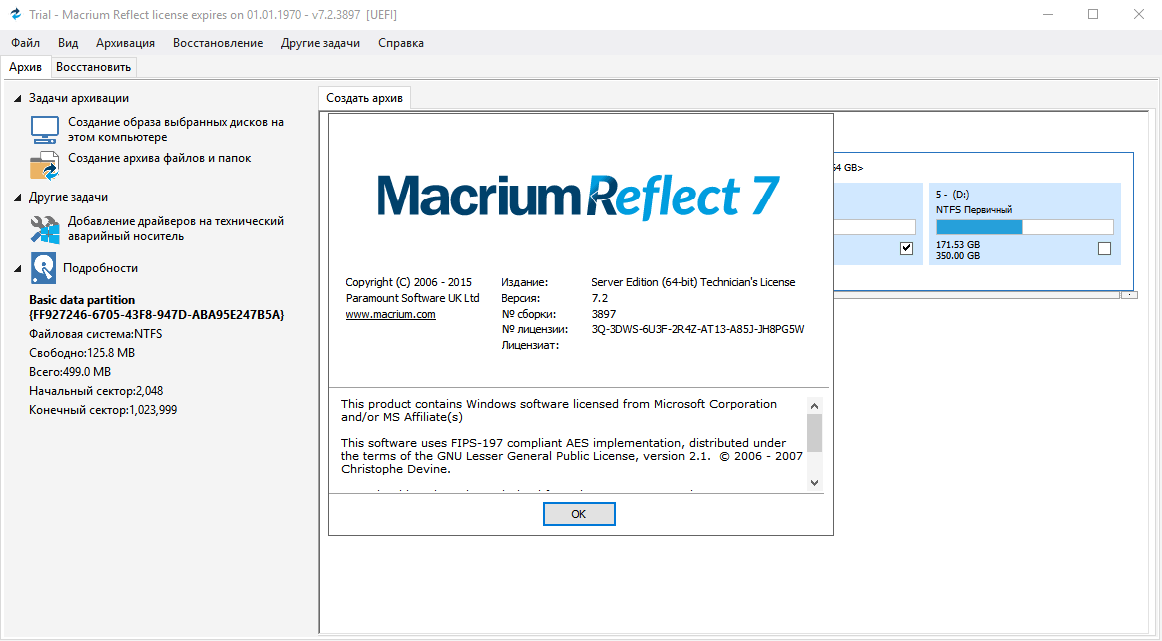Viewport: 1162px width, 641px height.
Task: Collapse the Задачи архивации section
Action: 18,98
